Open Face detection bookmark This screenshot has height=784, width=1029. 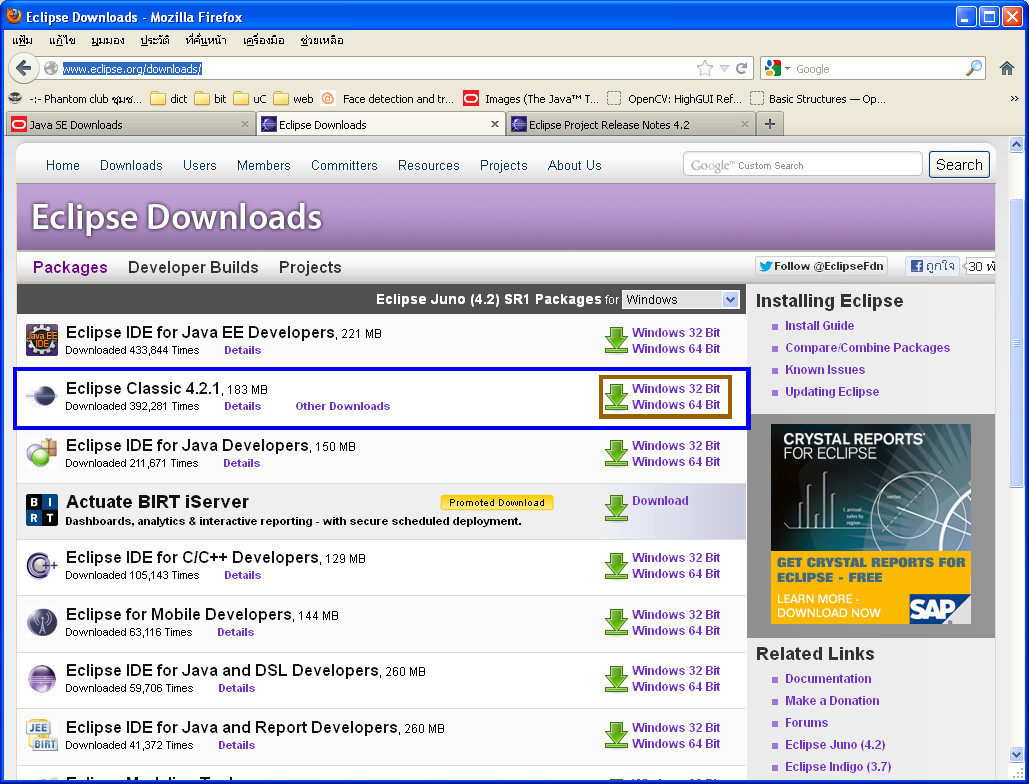388,98
